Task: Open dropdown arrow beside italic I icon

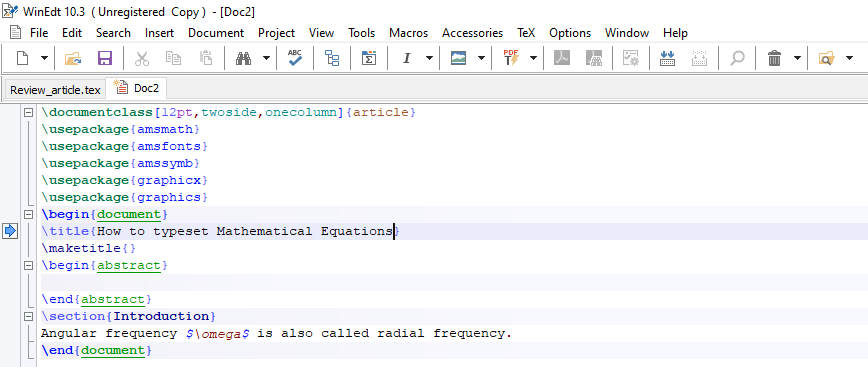Action: click(429, 58)
